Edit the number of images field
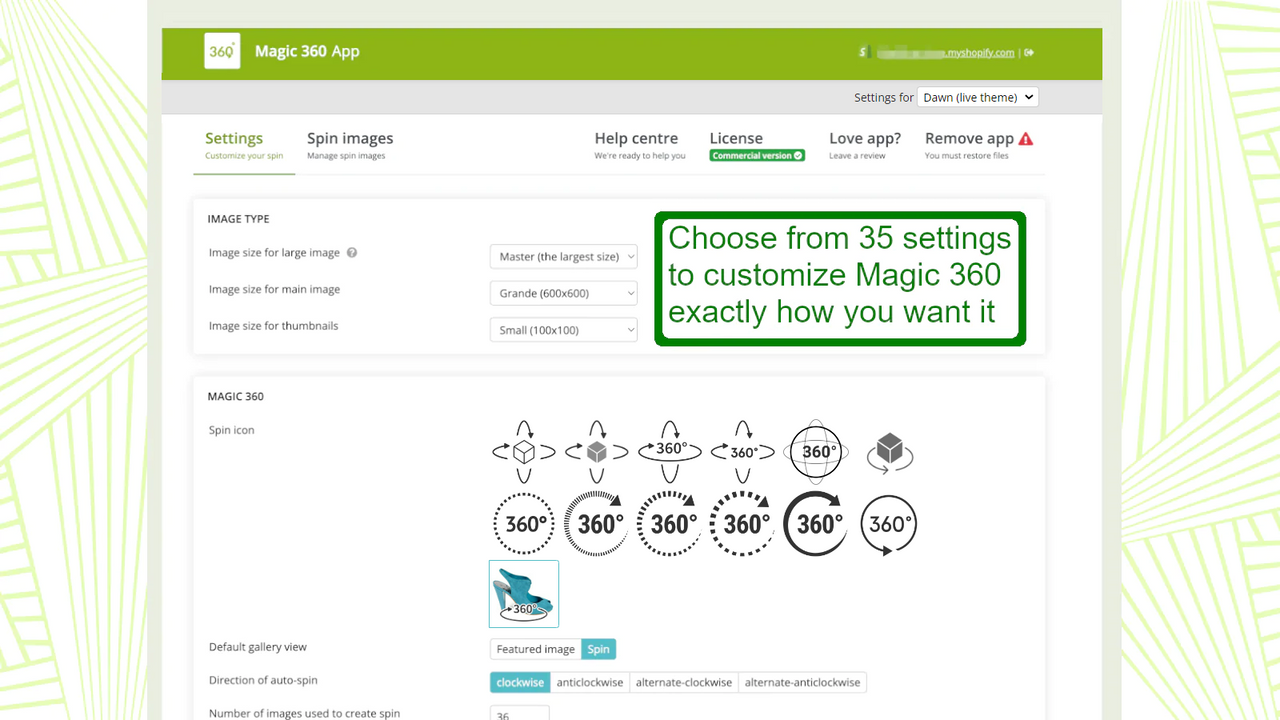 pos(519,713)
